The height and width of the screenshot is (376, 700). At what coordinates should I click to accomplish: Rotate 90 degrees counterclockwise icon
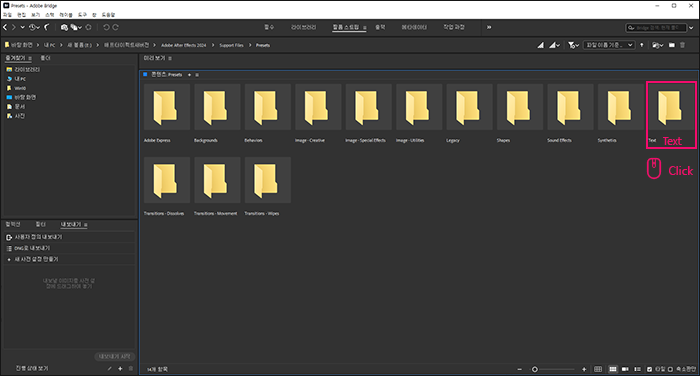pos(106,27)
